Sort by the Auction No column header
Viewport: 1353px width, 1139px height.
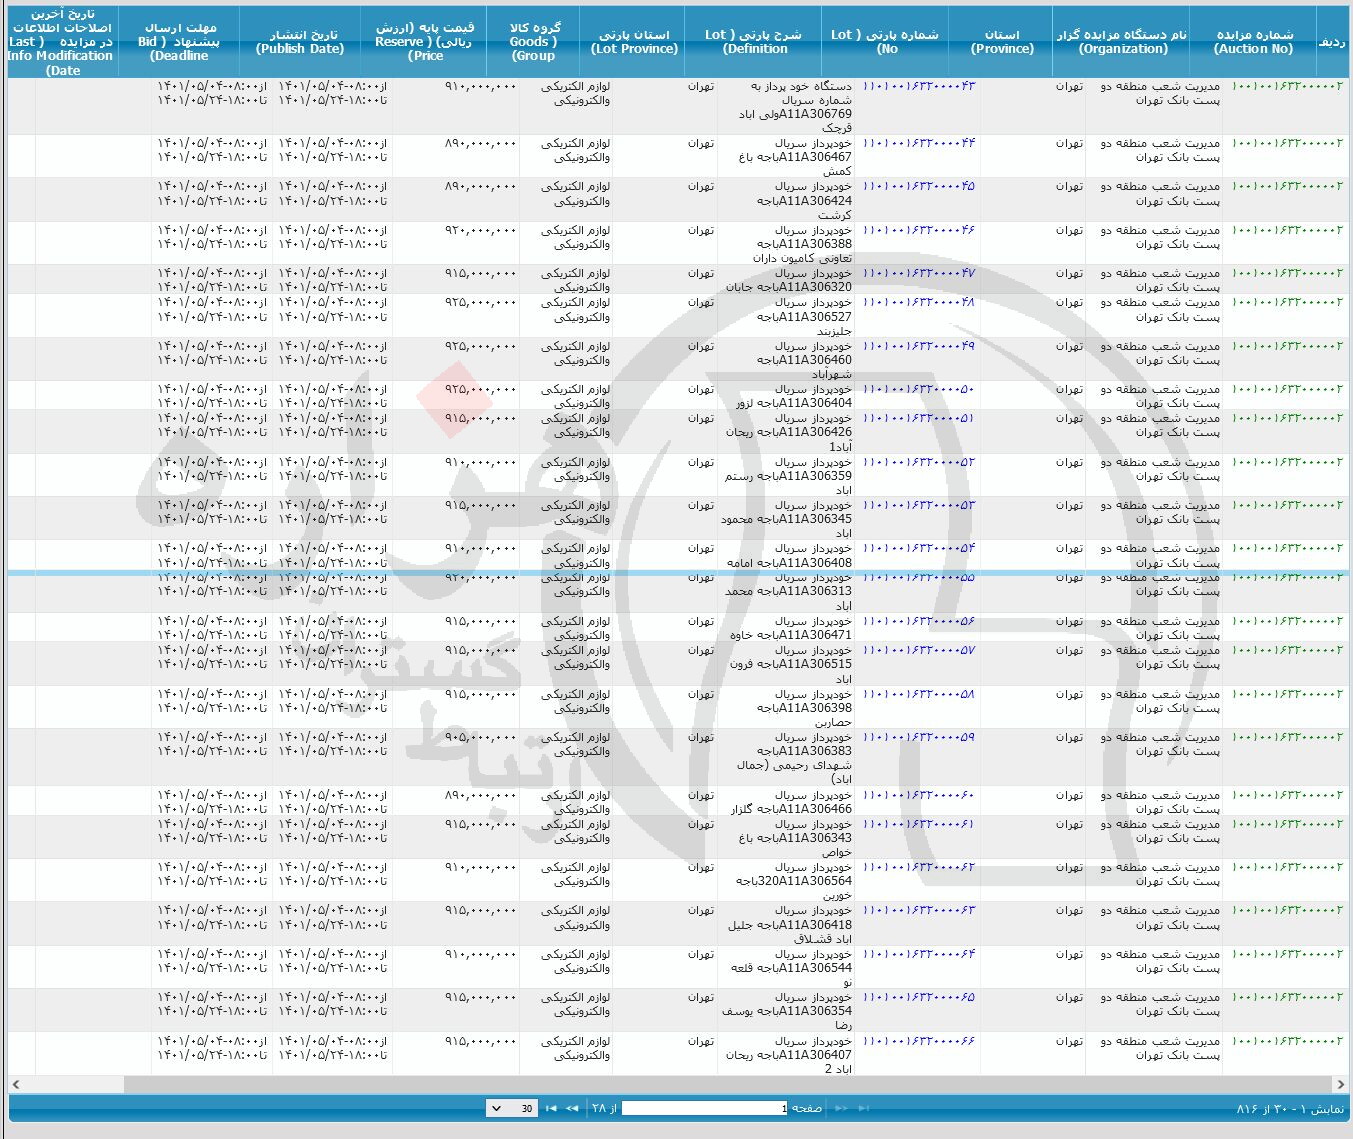click(x=1253, y=42)
